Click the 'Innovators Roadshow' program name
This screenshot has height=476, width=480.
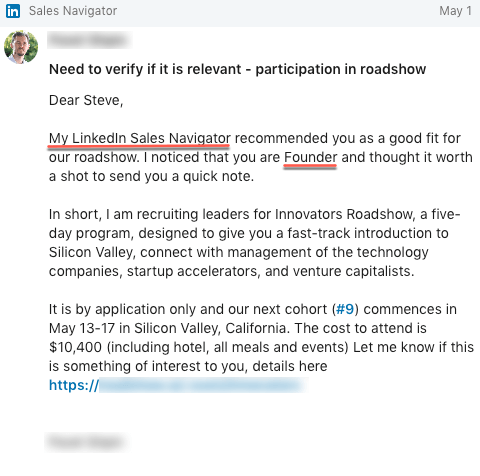tap(345, 214)
